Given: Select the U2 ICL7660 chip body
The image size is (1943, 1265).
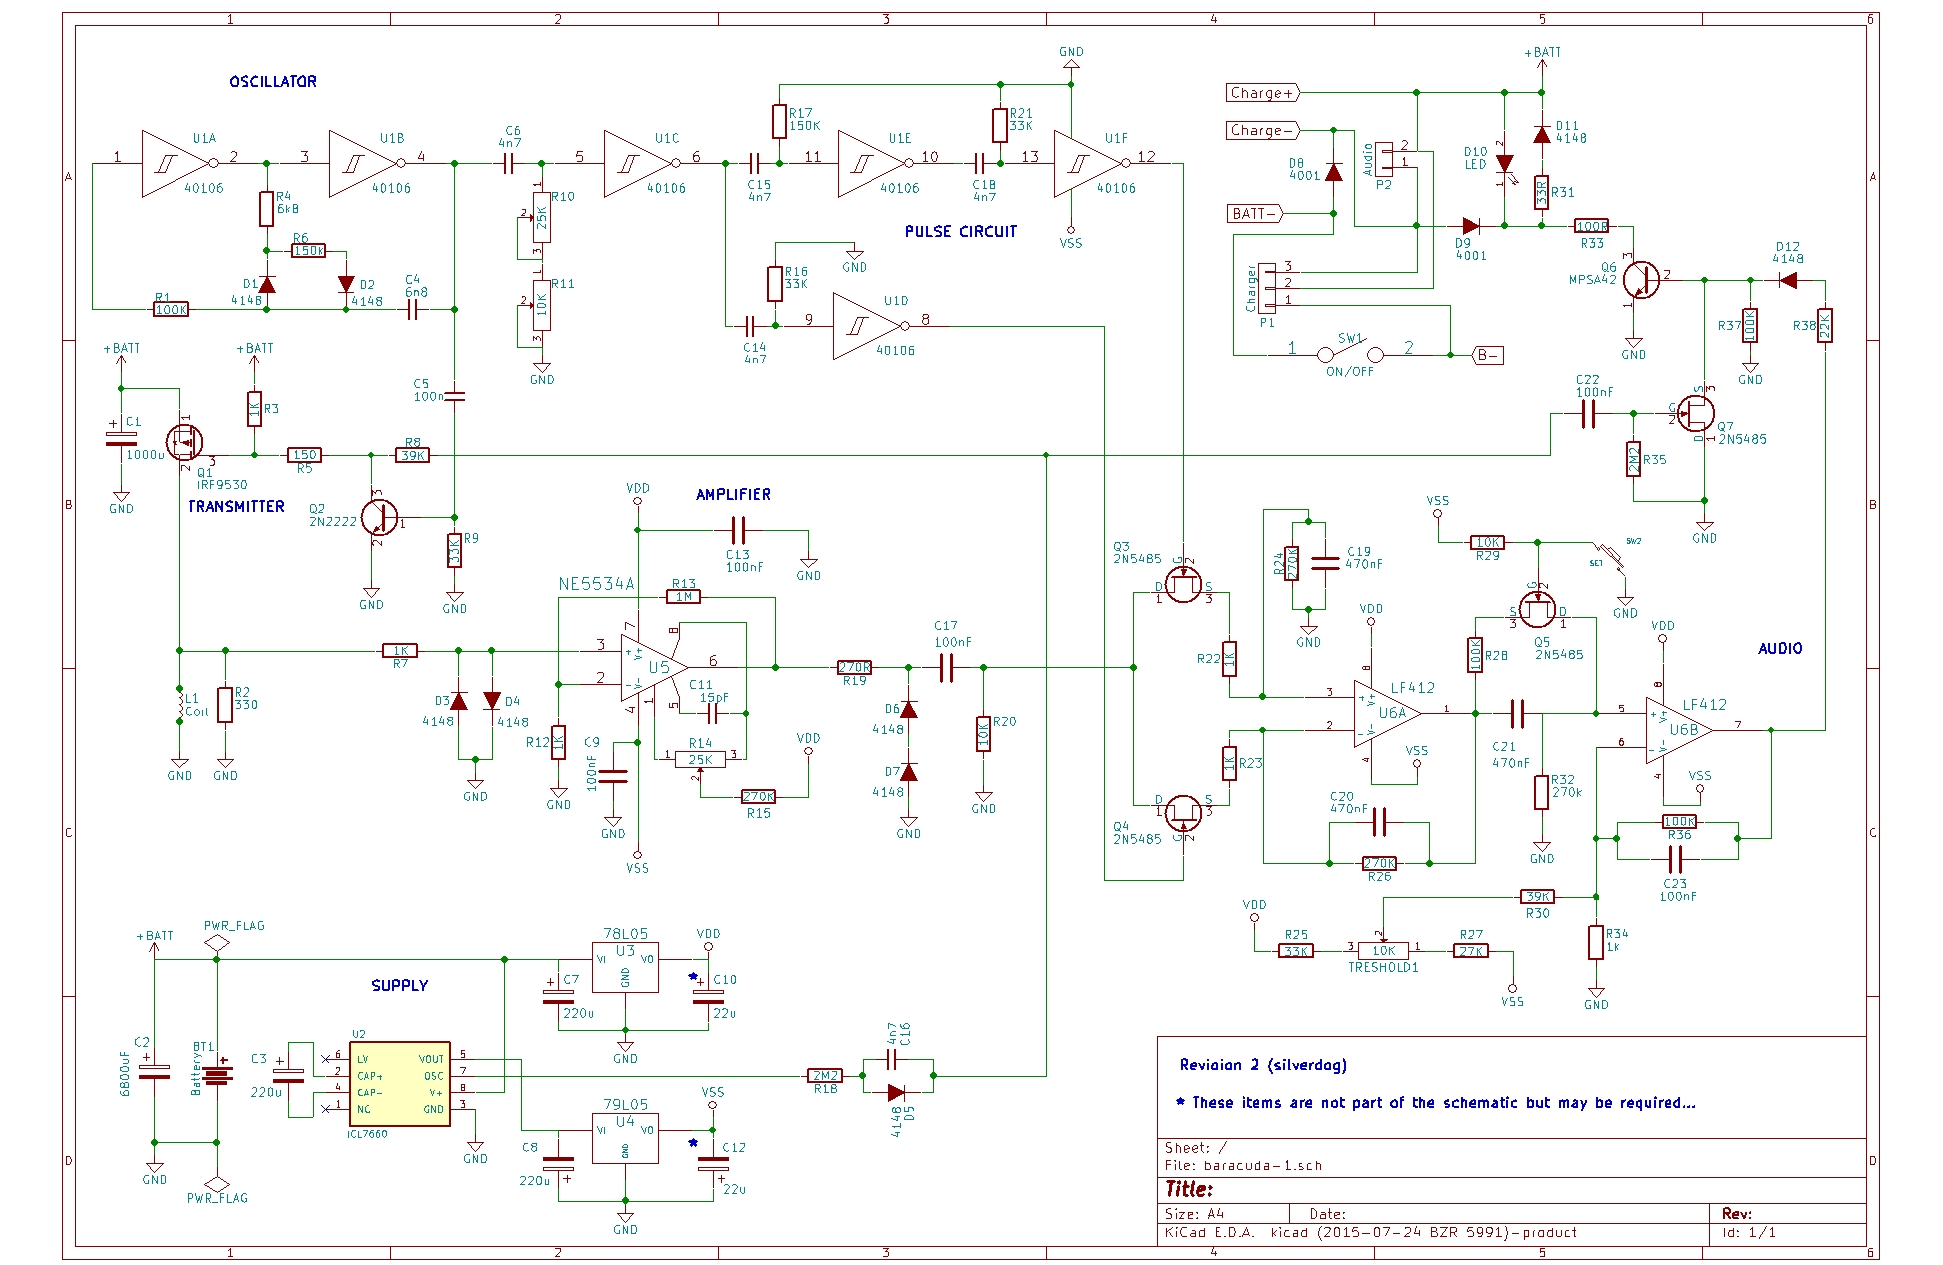Looking at the screenshot, I should [x=399, y=1083].
